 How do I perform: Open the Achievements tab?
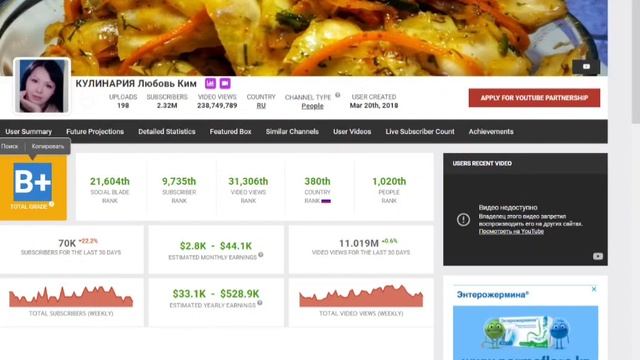point(491,131)
